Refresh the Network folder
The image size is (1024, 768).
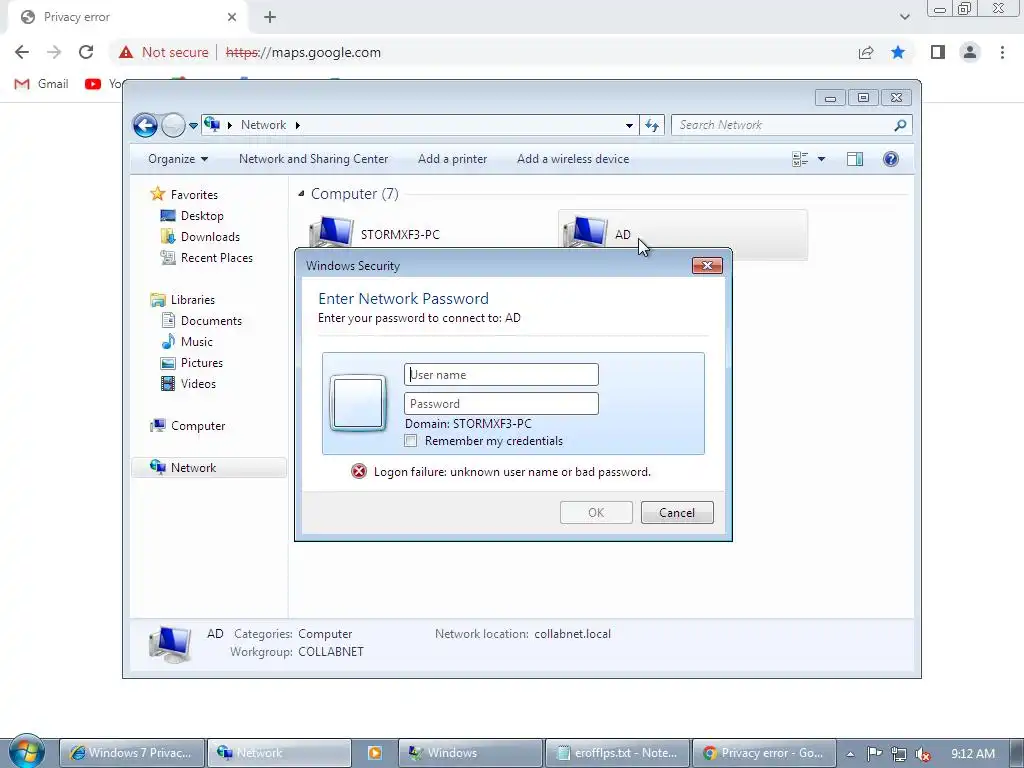coord(652,125)
